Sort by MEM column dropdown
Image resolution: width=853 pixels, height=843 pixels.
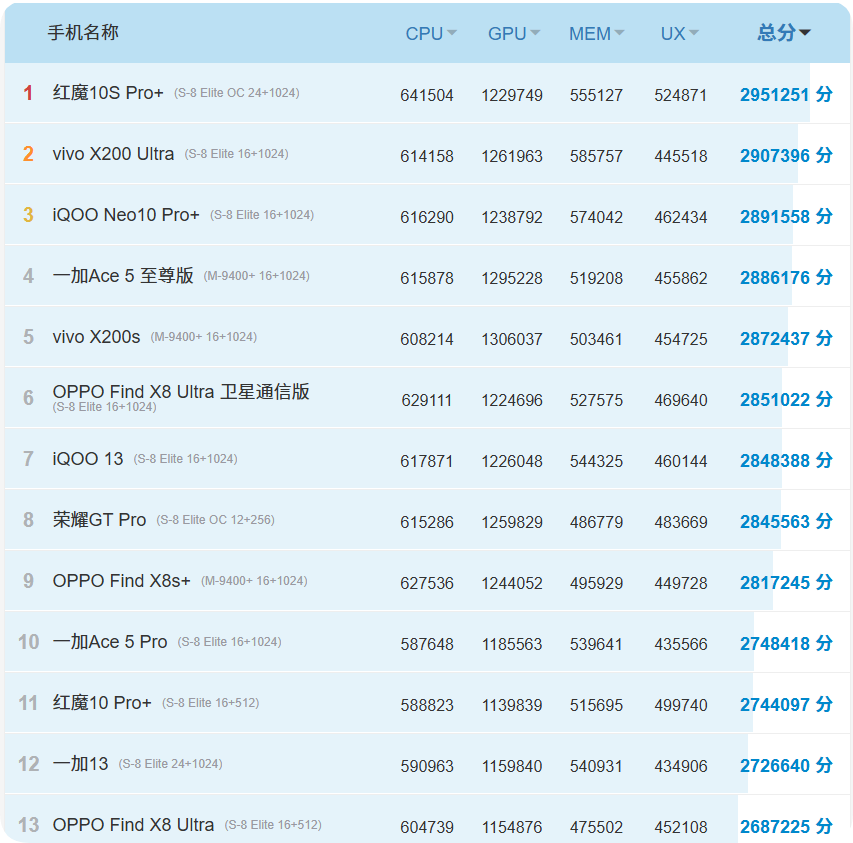(596, 34)
